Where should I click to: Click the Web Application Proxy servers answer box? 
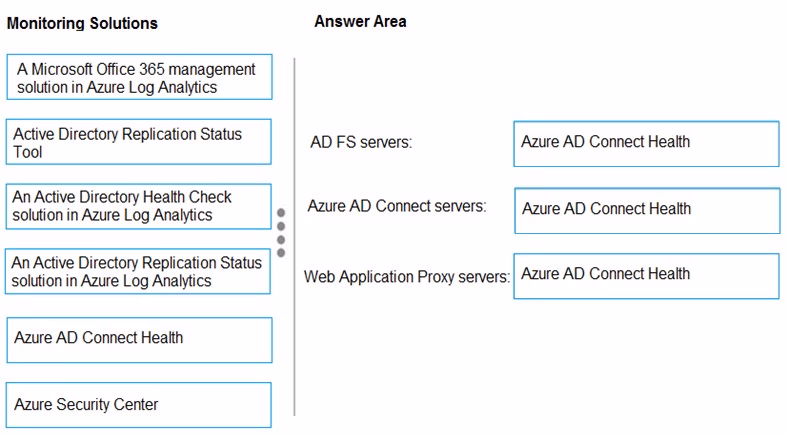pos(647,276)
